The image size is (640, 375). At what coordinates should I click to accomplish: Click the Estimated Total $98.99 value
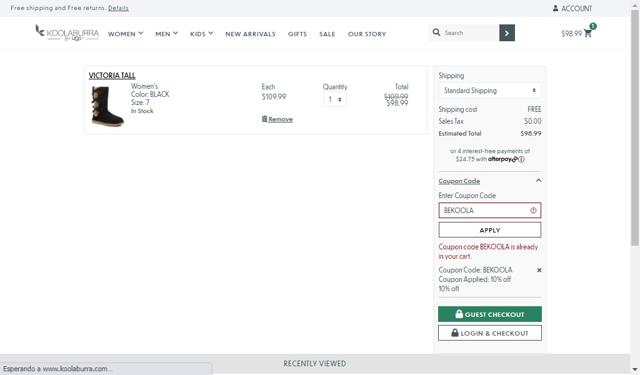[531, 133]
